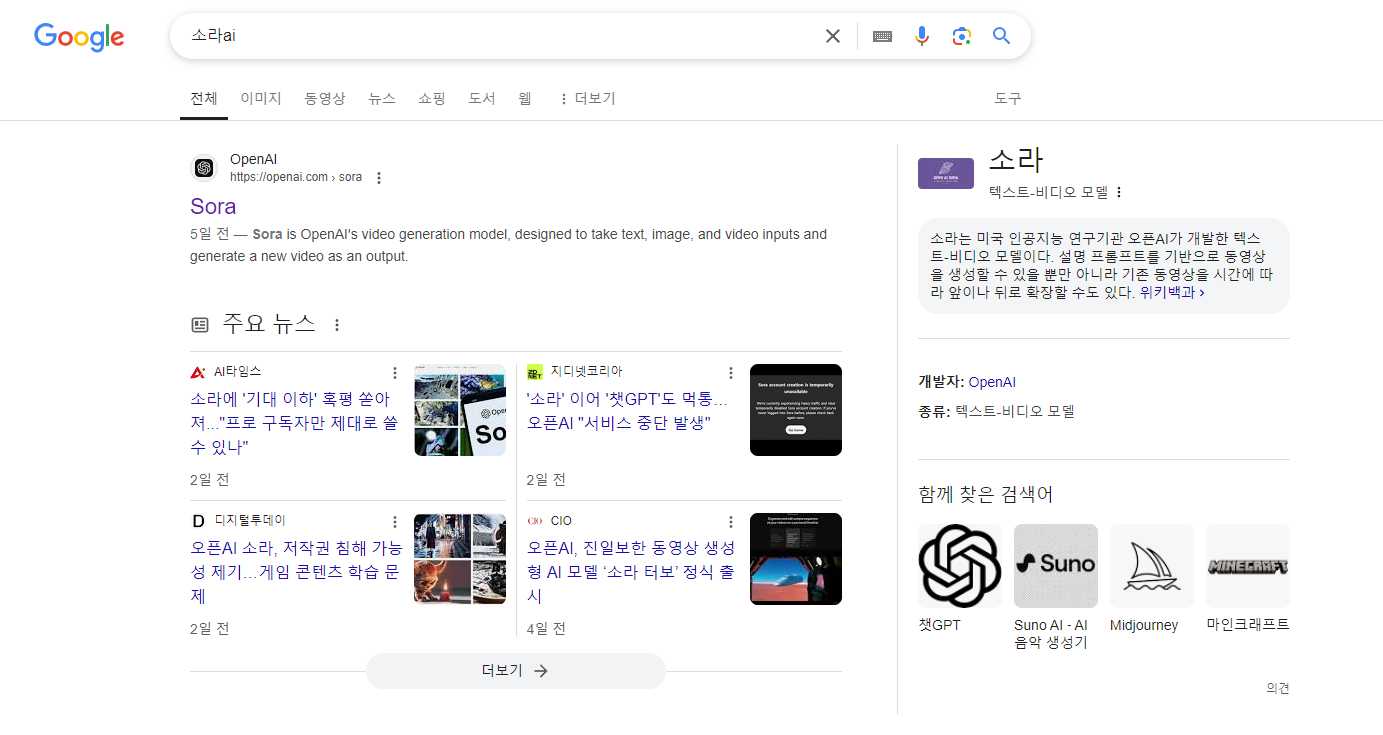Screen dimensions: 1383x735
Task: Open three-dot menu for AI타임스 article
Action: (x=395, y=373)
